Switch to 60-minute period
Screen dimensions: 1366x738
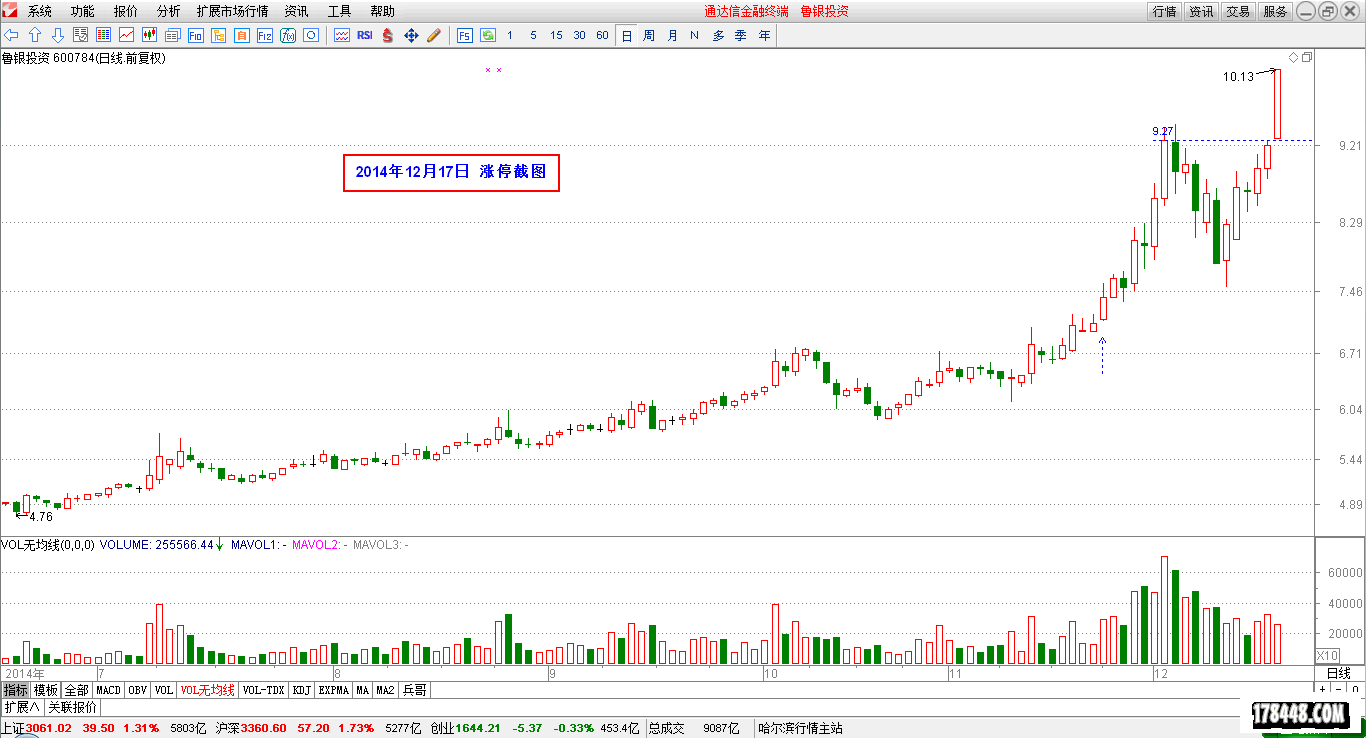(602, 35)
